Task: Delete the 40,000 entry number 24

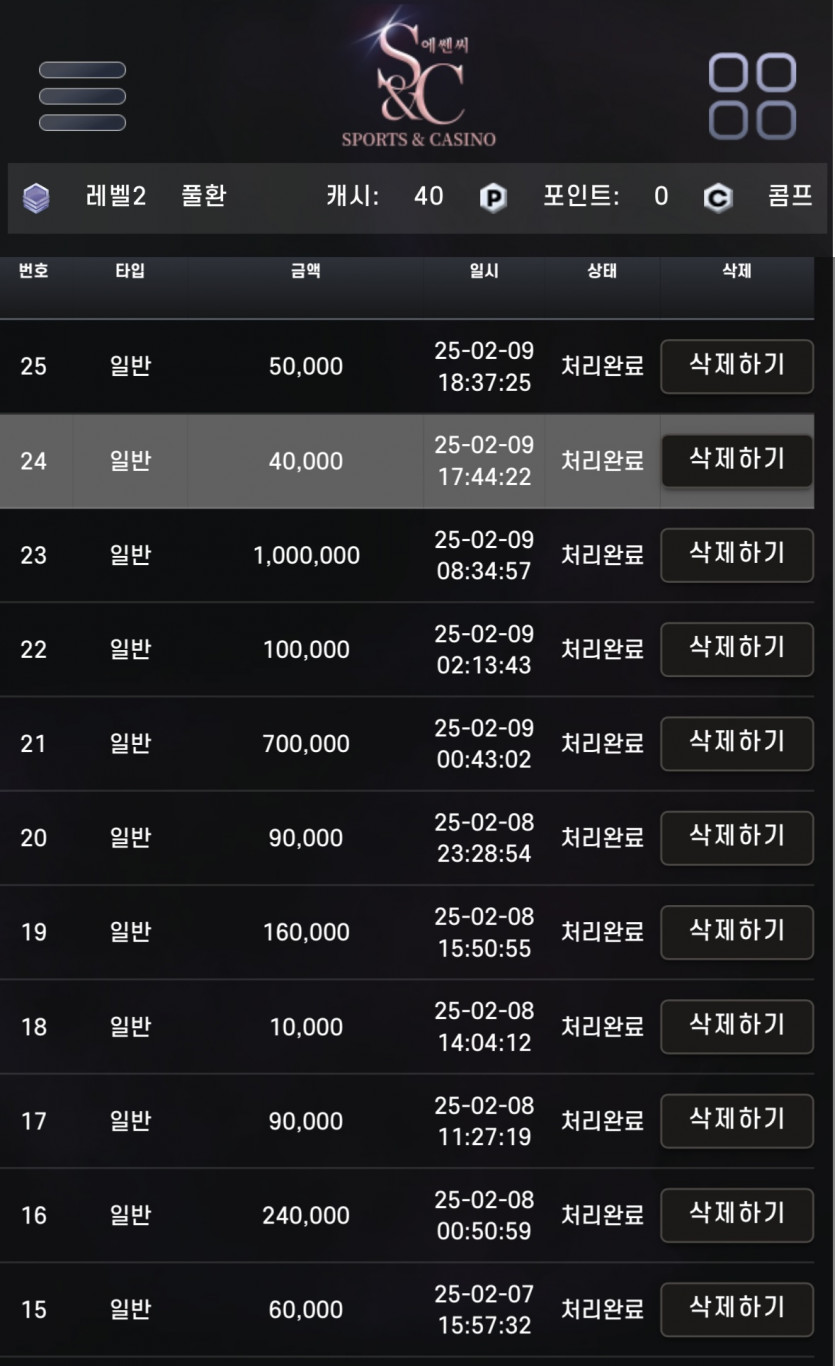Action: [x=737, y=461]
